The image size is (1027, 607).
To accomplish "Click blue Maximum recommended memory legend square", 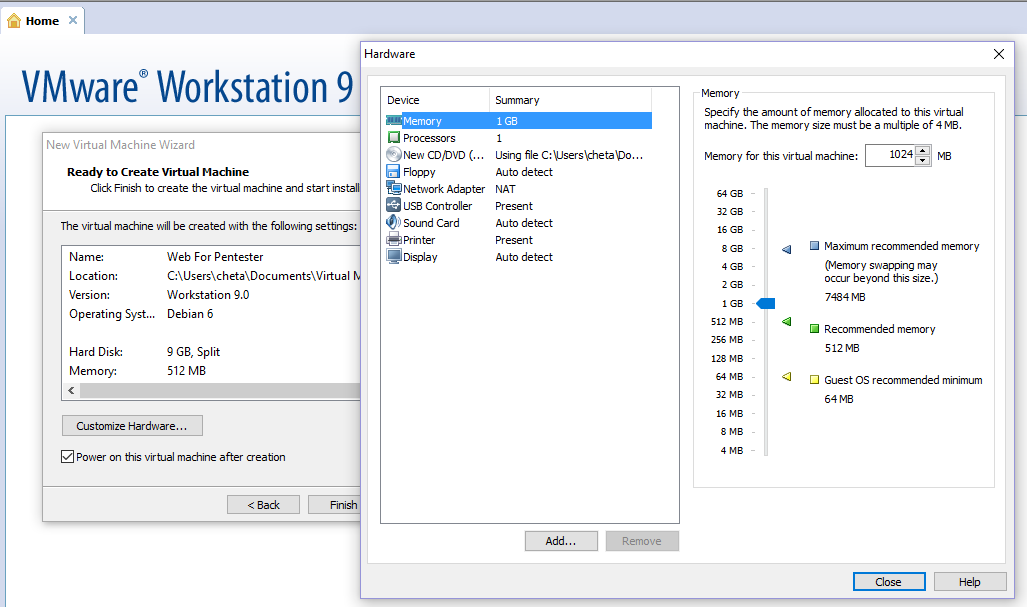I will (814, 246).
